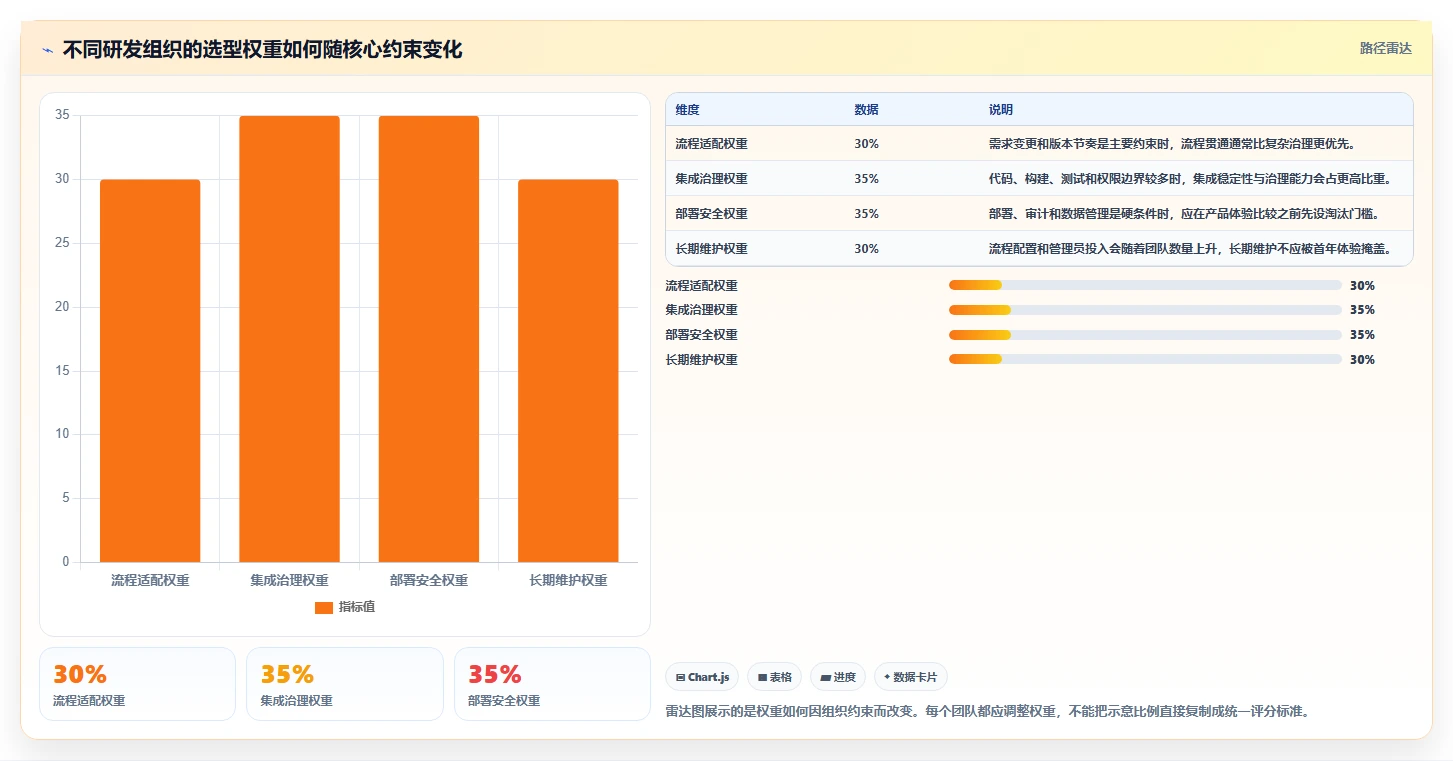Click the description starting 代码、构建、测试
This screenshot has height=761, width=1453.
[1189, 179]
